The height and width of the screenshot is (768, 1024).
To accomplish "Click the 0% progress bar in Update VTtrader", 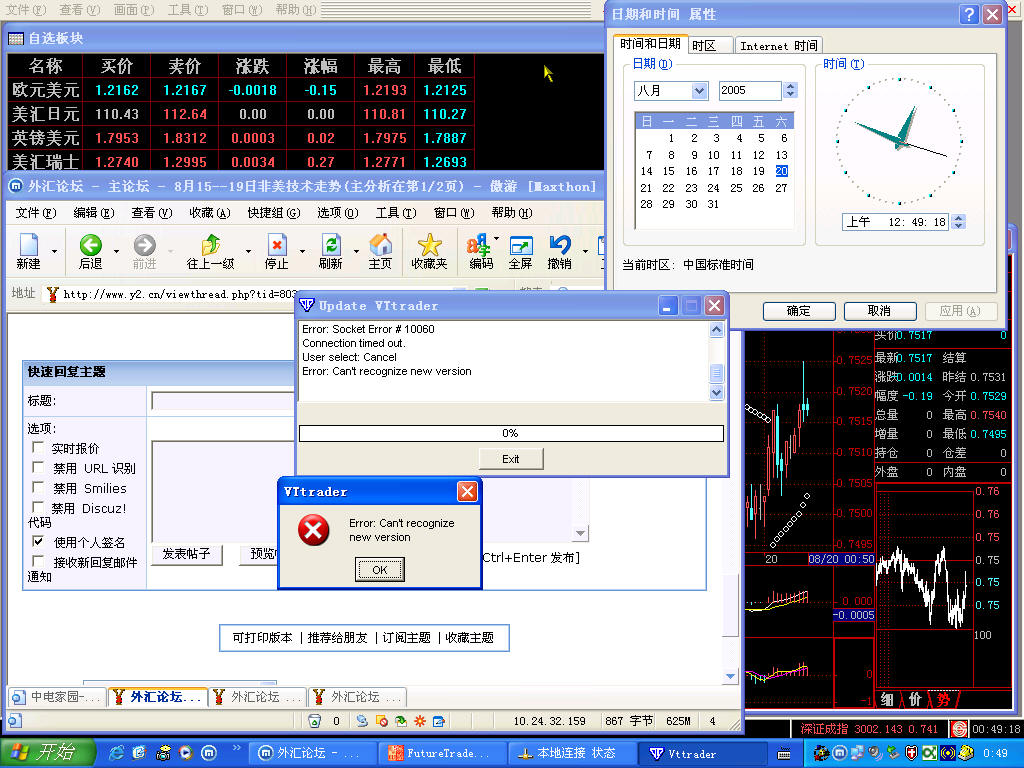I will coord(511,433).
